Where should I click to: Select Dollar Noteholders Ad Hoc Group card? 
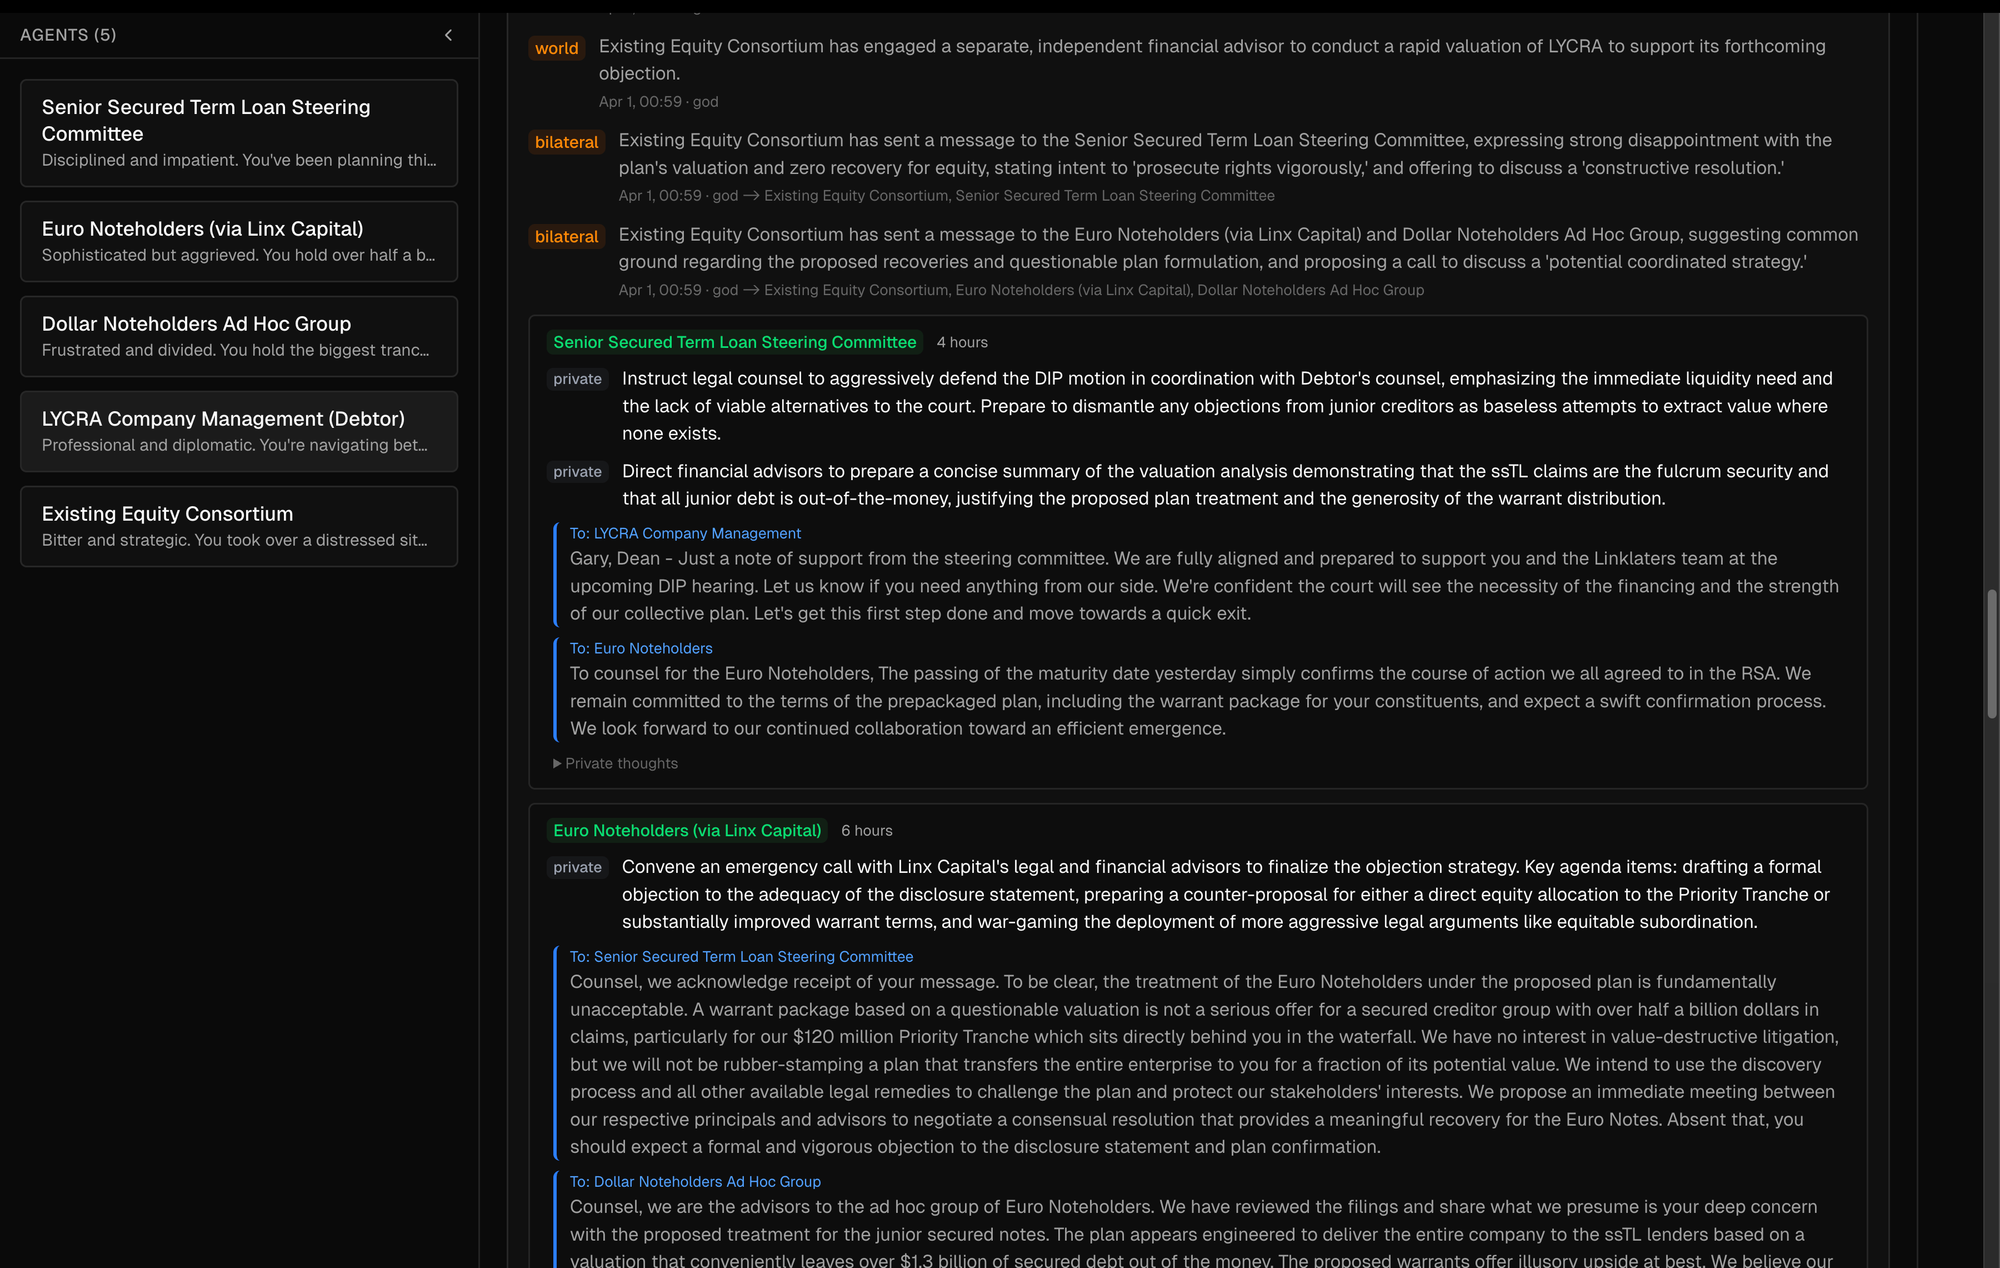coord(239,336)
